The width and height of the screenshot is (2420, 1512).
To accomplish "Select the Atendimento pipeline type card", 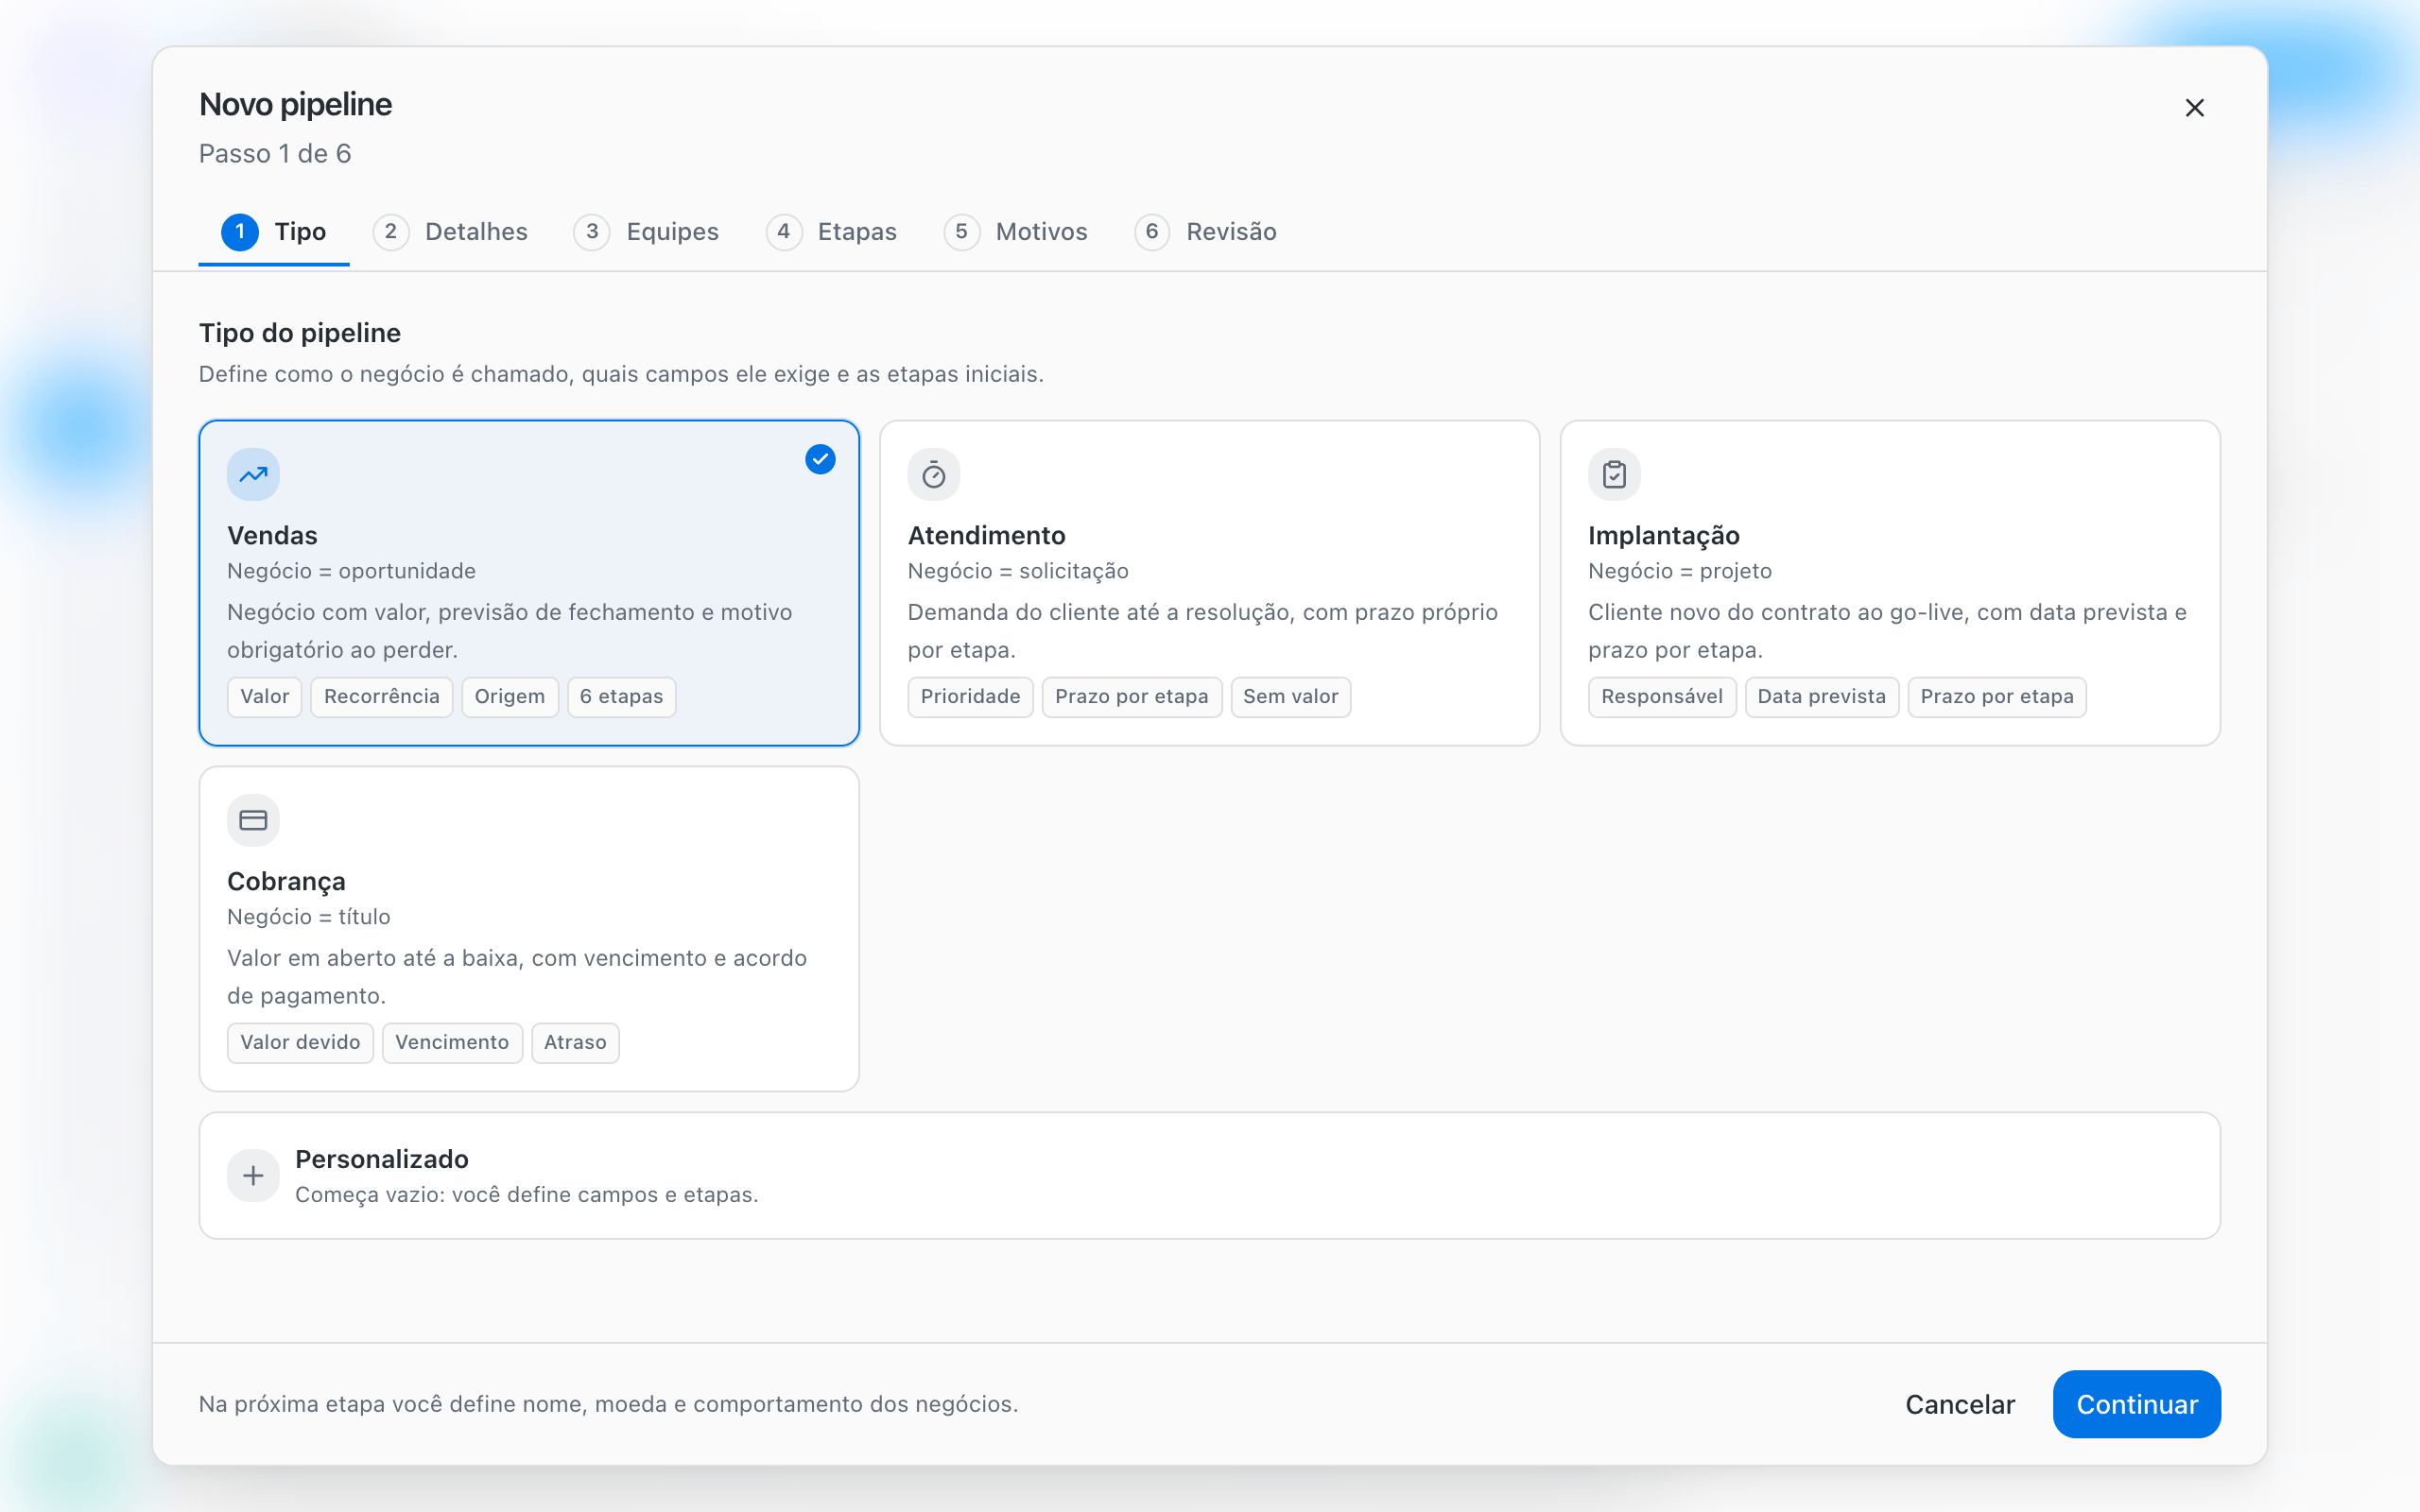I will (1209, 583).
